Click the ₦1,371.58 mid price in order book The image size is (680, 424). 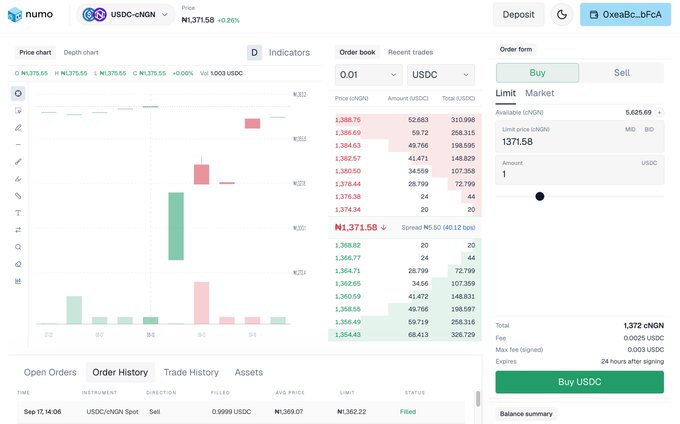(x=356, y=227)
